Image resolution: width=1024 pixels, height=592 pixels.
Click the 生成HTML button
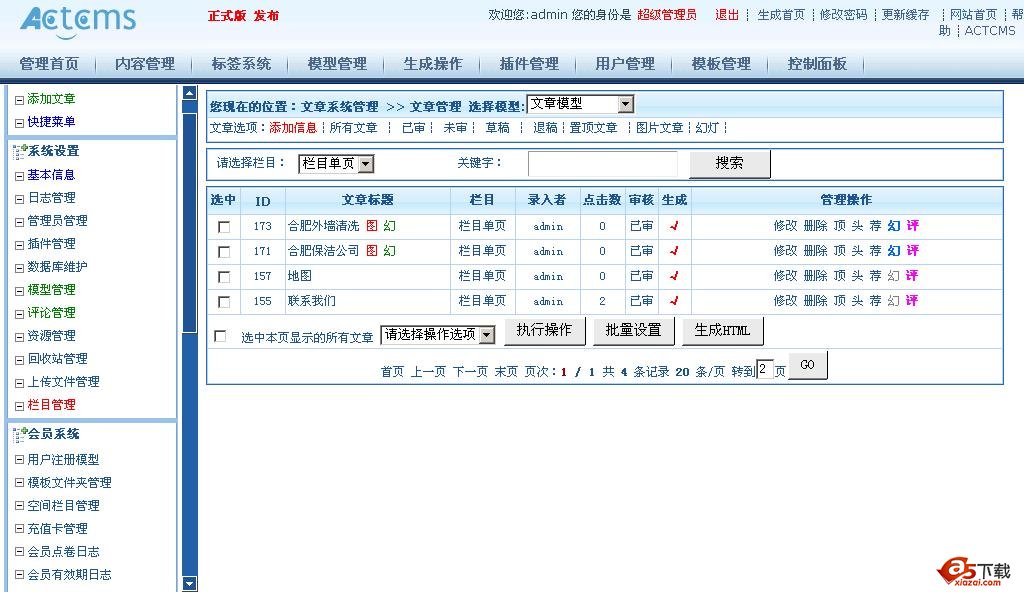[722, 331]
